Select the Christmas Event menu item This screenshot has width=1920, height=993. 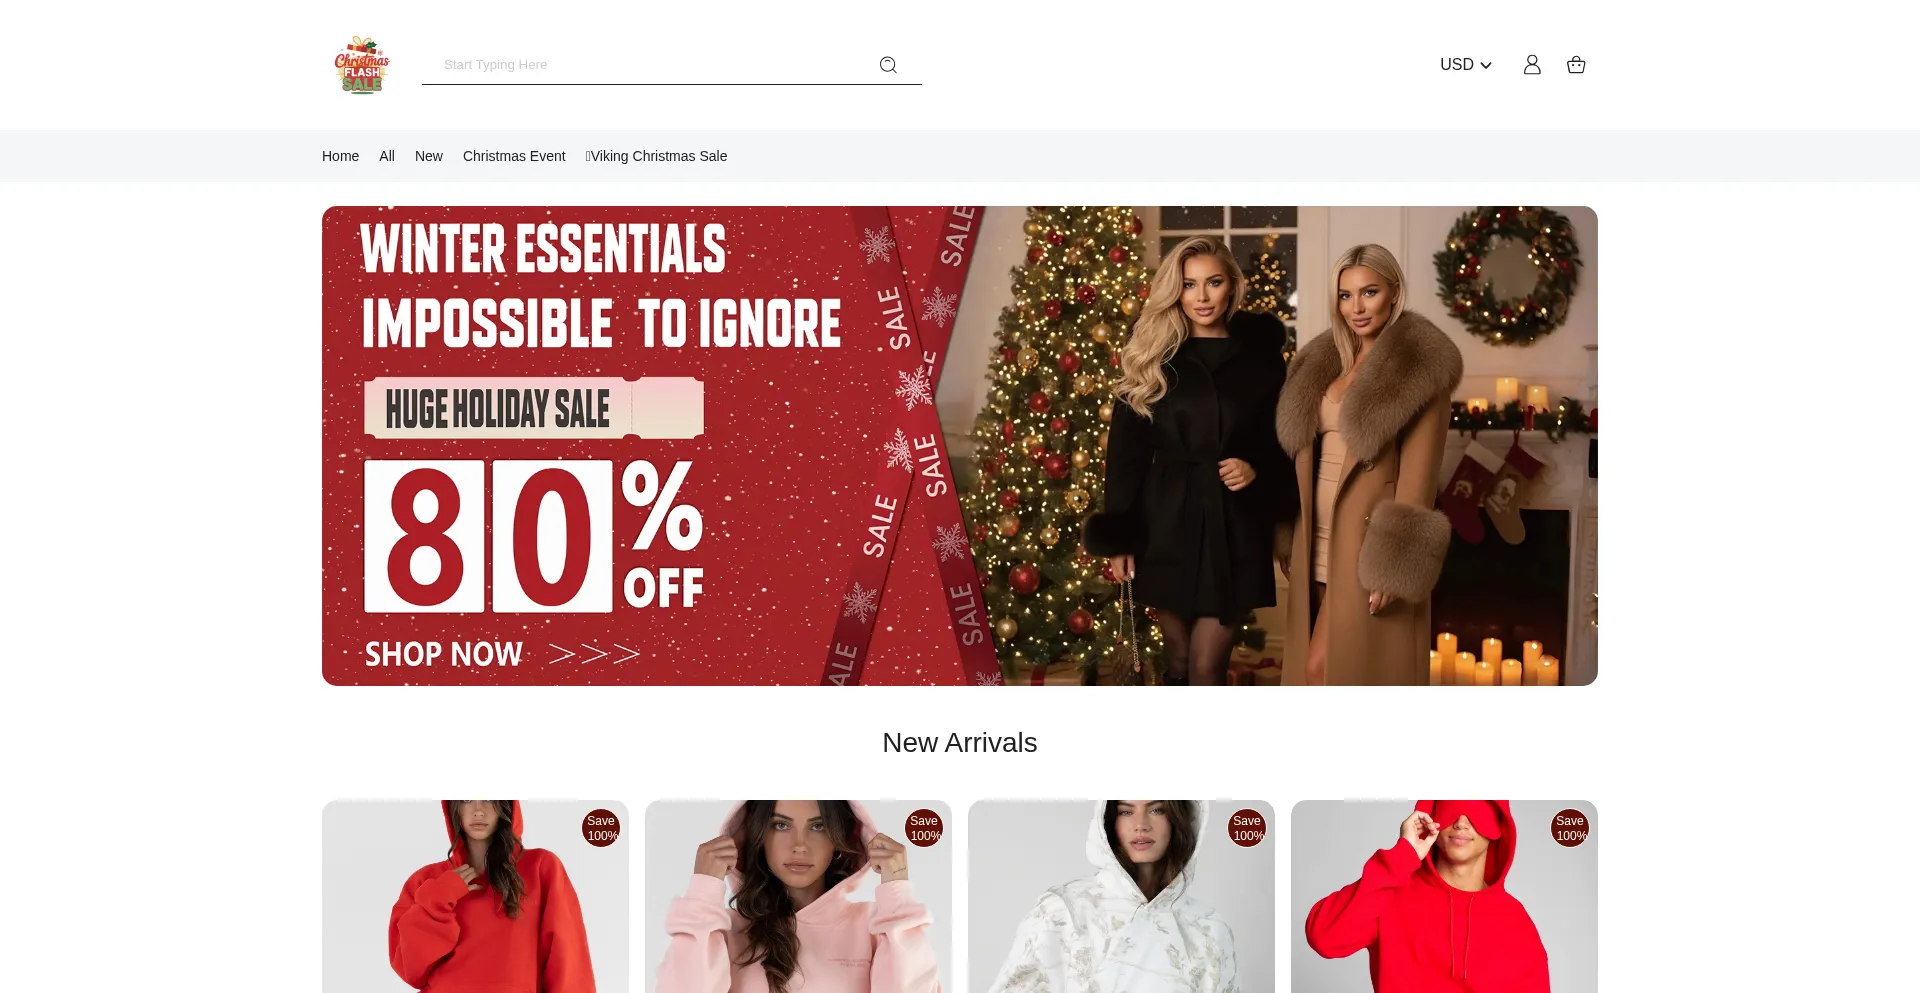tap(514, 156)
